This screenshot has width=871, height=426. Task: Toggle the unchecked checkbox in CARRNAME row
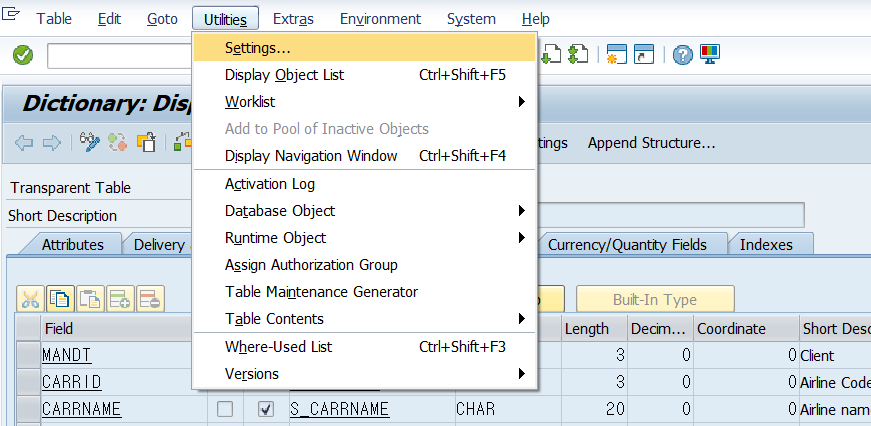click(225, 409)
